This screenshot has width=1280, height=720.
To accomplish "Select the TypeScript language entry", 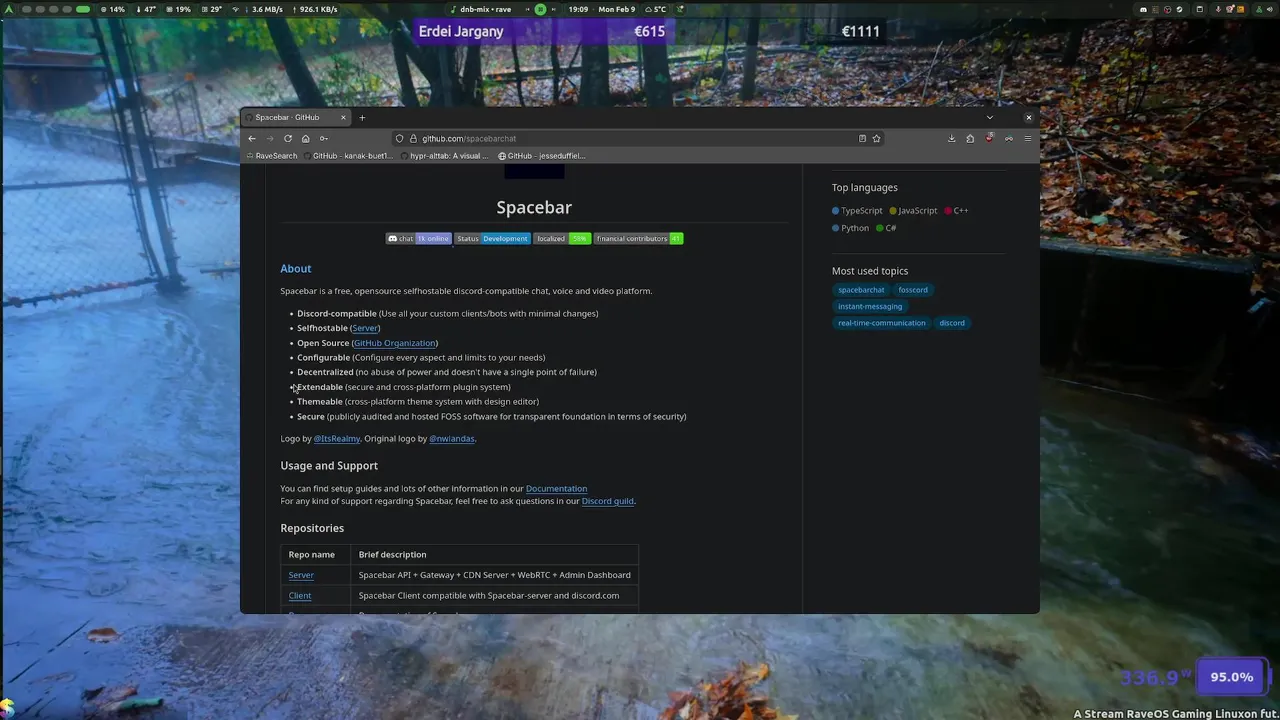I will point(857,211).
